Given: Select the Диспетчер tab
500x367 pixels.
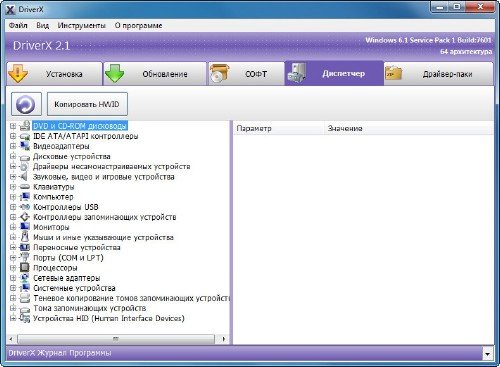Looking at the screenshot, I should (334, 73).
